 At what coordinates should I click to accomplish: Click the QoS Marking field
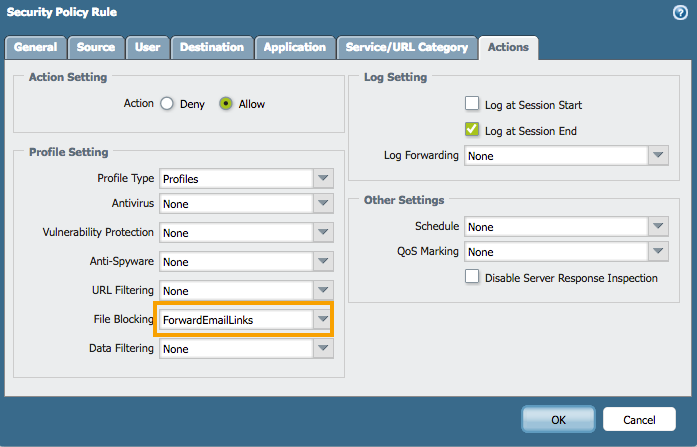(x=555, y=252)
